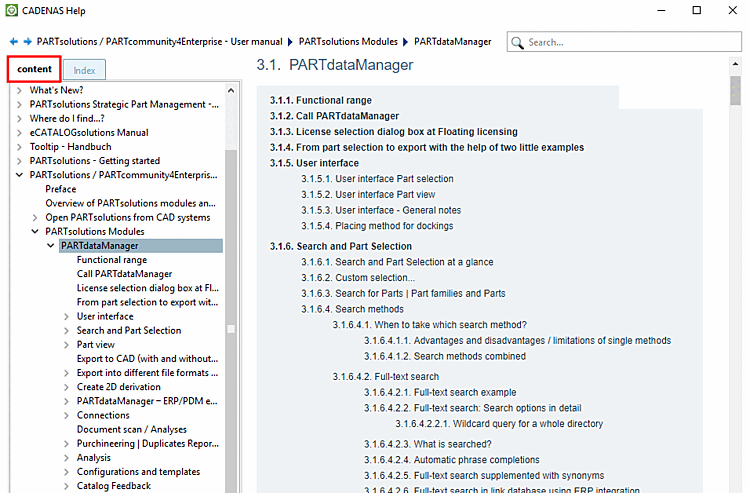Click the search magnifier icon
The width and height of the screenshot is (750, 493).
click(x=517, y=43)
